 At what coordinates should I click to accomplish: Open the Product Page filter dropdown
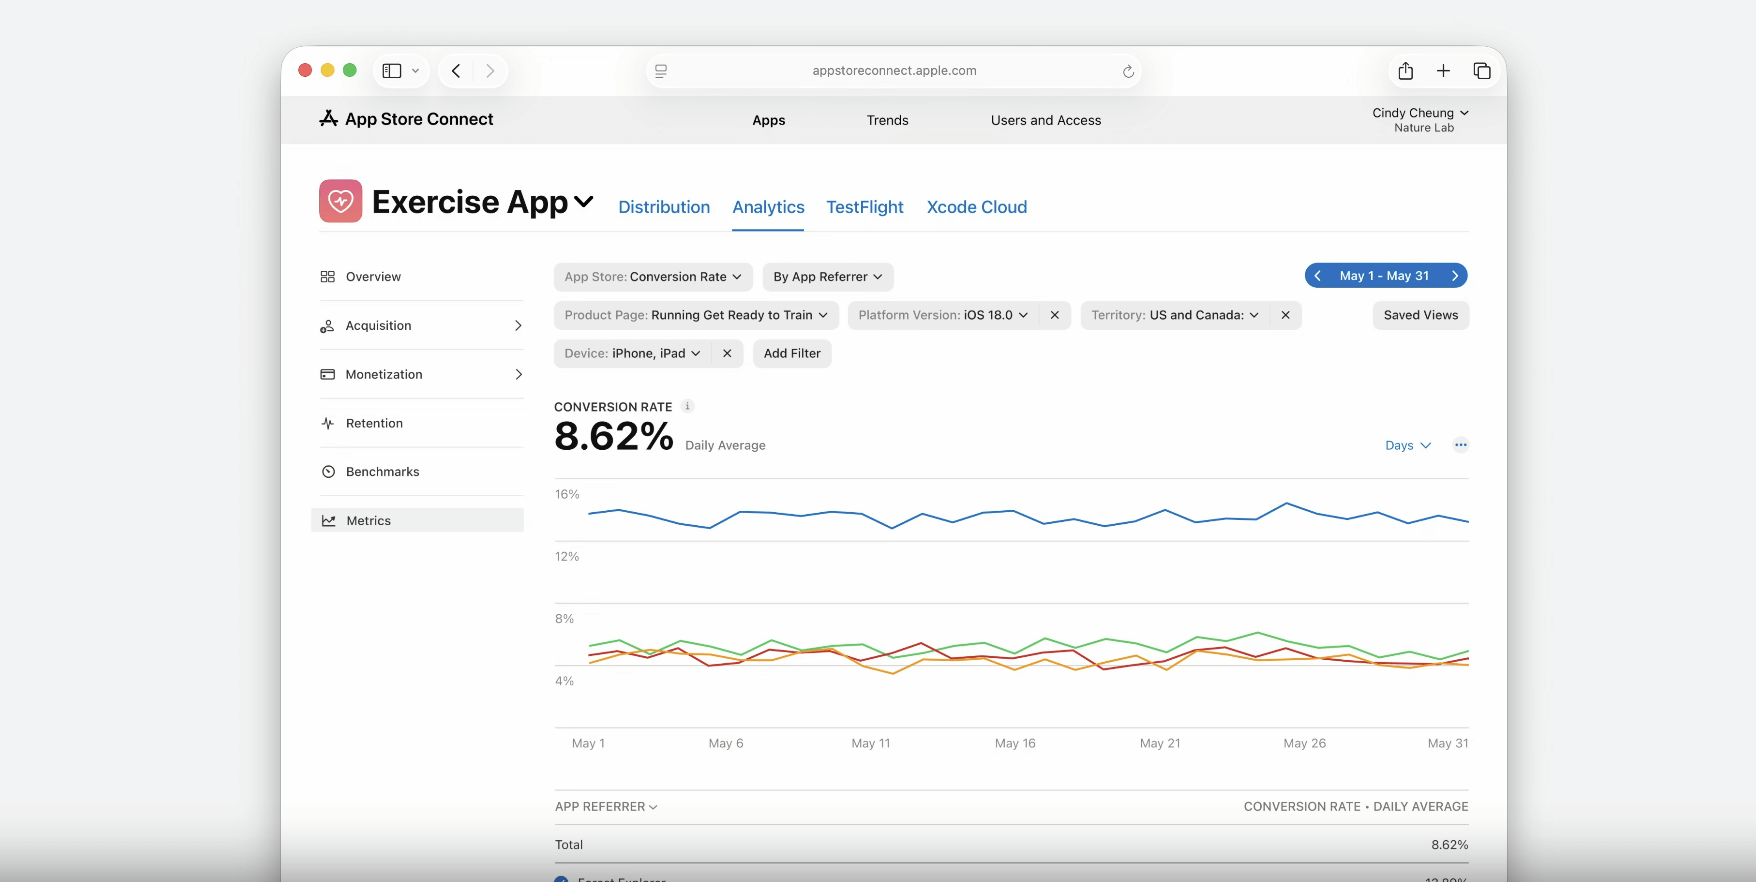pyautogui.click(x=696, y=315)
